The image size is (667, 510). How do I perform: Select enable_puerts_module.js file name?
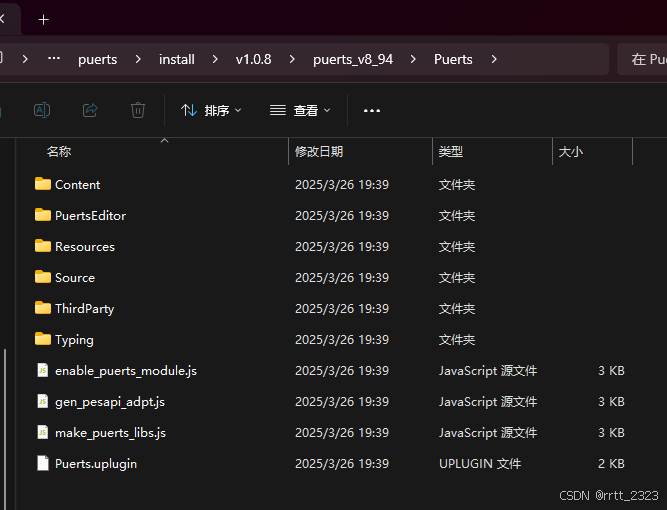coord(126,371)
